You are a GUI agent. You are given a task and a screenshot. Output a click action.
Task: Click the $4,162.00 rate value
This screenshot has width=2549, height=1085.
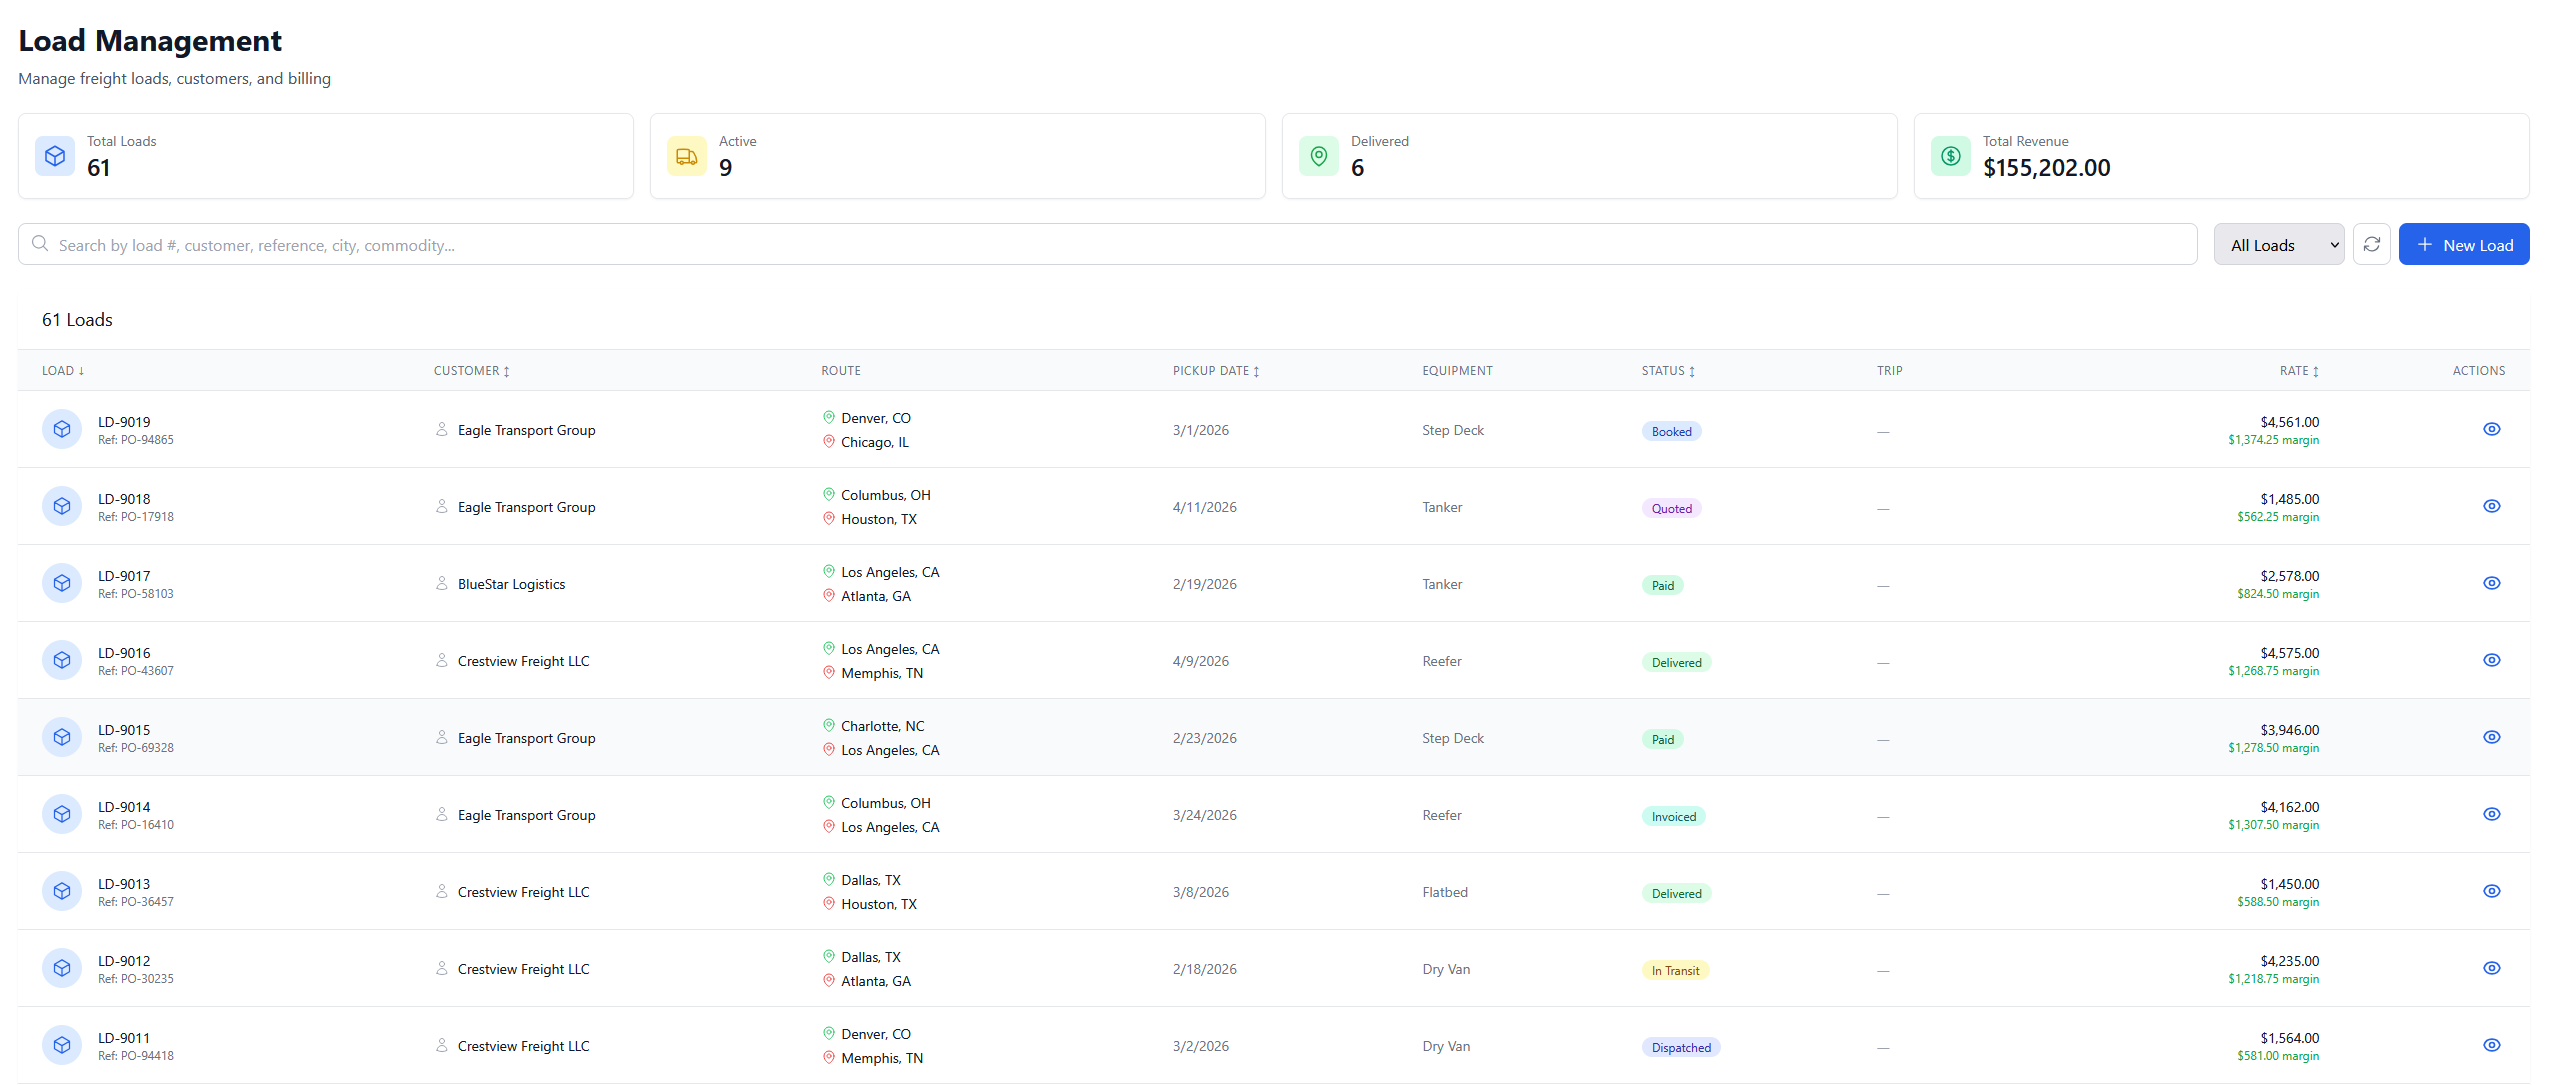click(x=2289, y=807)
